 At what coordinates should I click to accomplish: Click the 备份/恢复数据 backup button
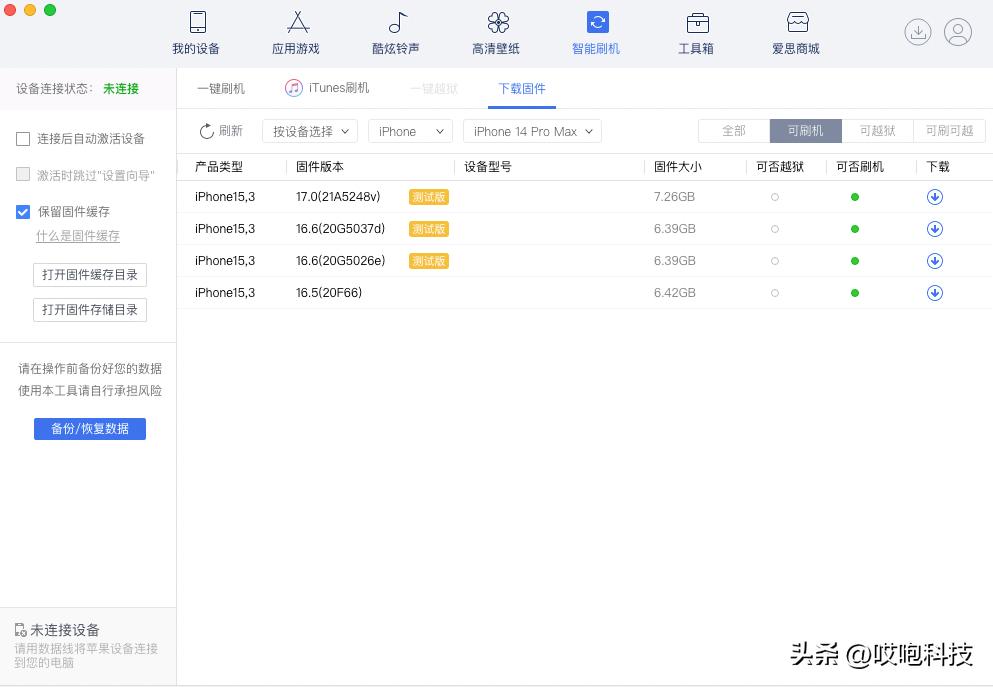point(89,429)
